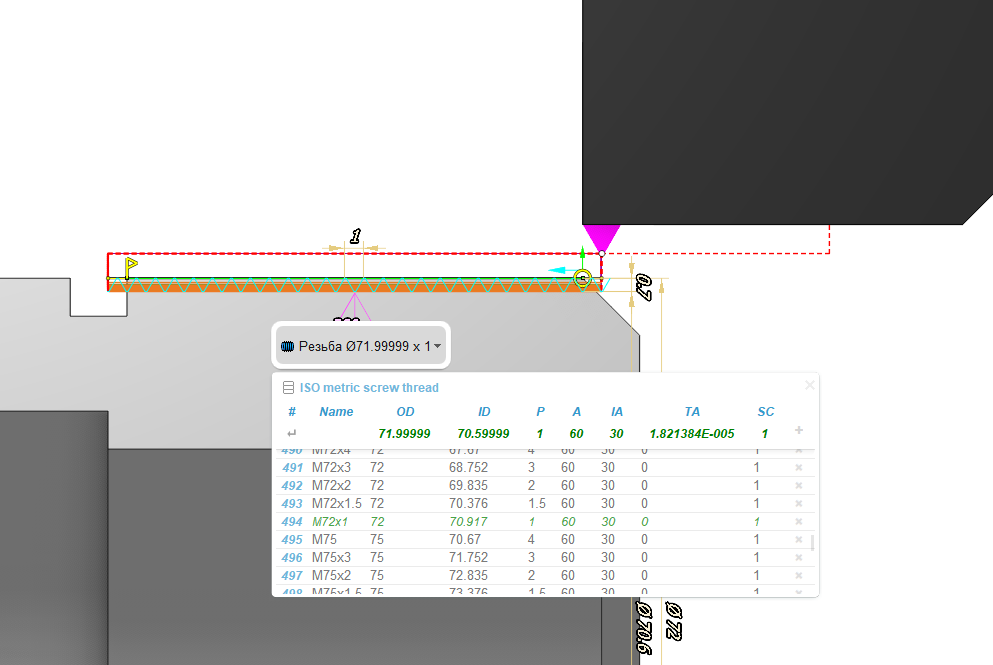Click the magenta threading tool insert tip
This screenshot has height=665, width=993.
[x=601, y=238]
